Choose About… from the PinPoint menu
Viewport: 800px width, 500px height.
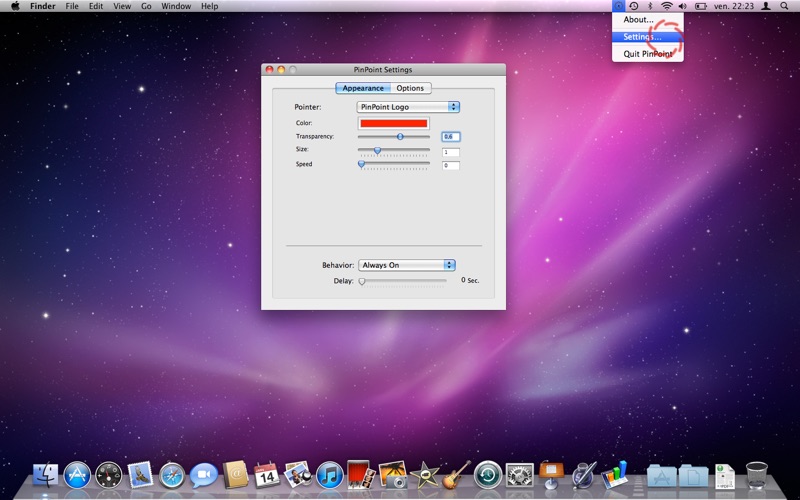[638, 19]
